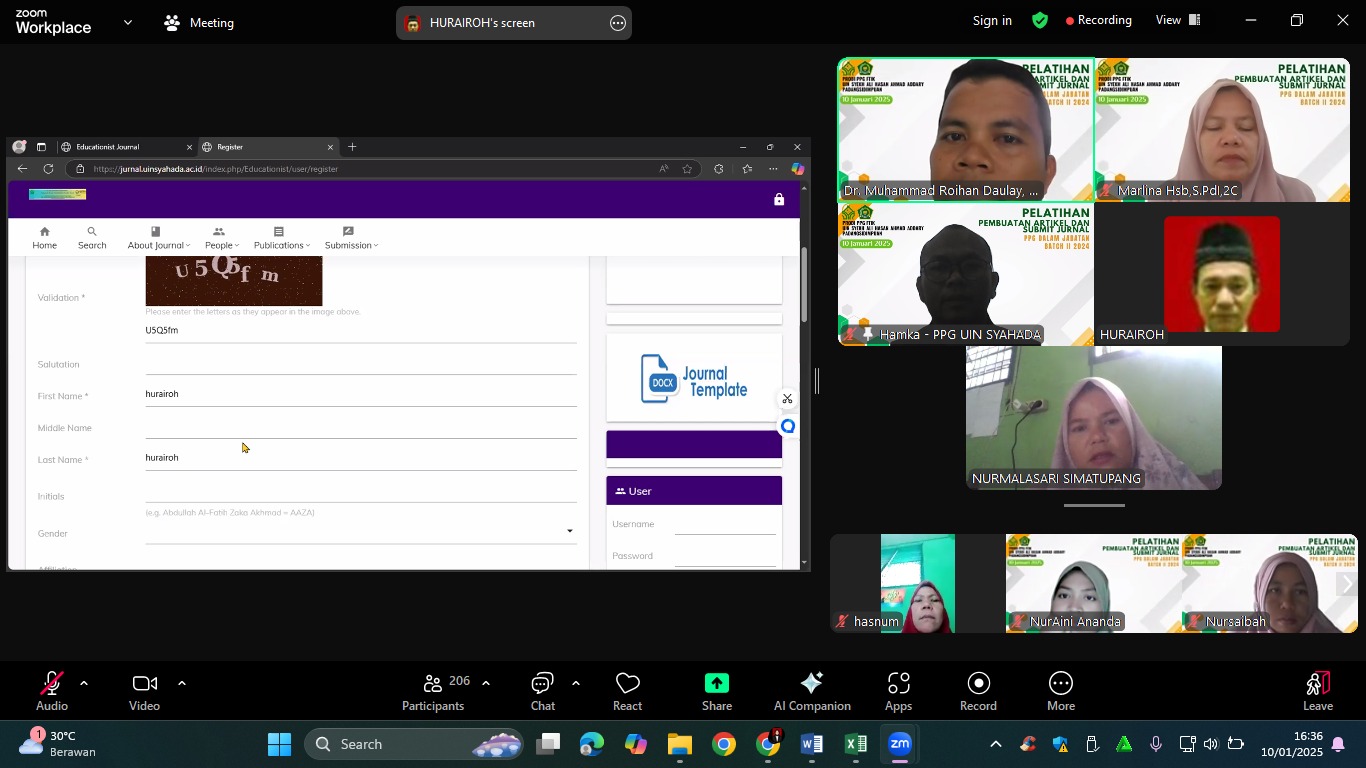1366x768 pixels.
Task: Click the First Name field with hurairoh
Action: pyautogui.click(x=361, y=395)
